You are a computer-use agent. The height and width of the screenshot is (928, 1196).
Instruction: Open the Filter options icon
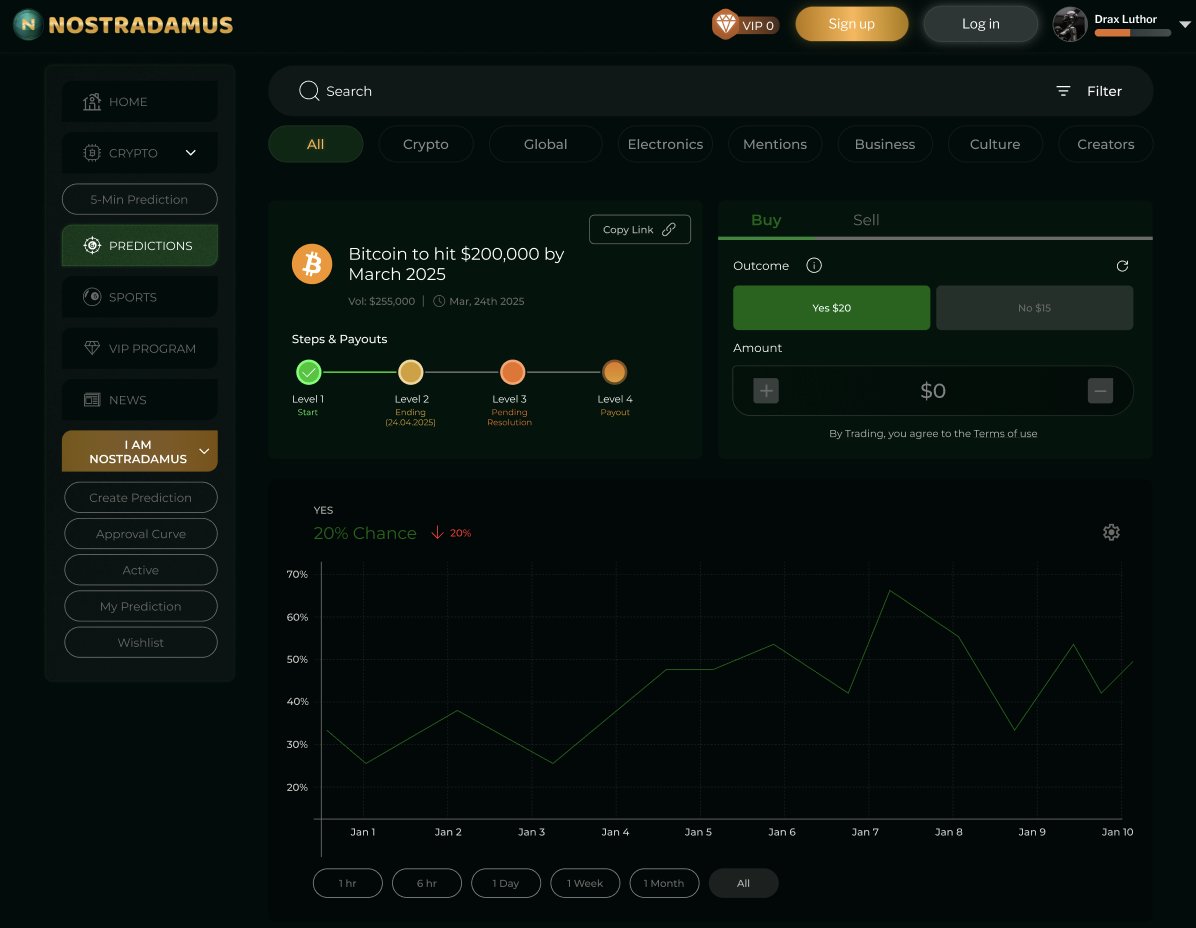1063,91
